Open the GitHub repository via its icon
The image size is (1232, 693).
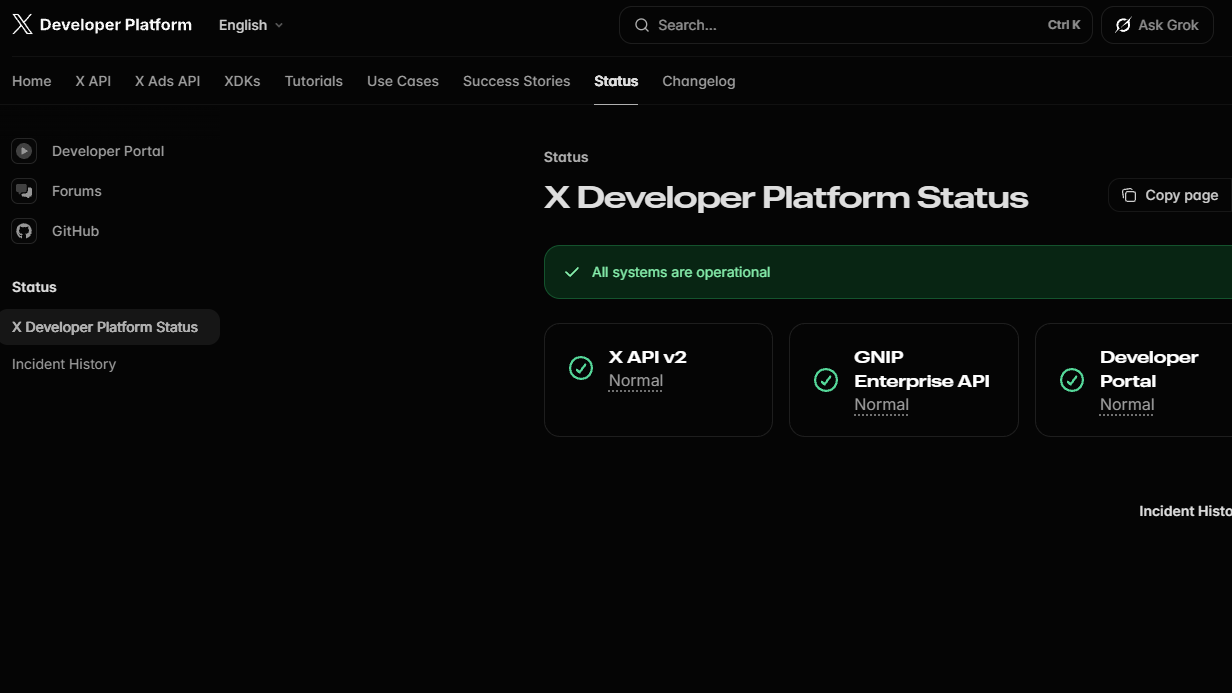pyautogui.click(x=23, y=231)
